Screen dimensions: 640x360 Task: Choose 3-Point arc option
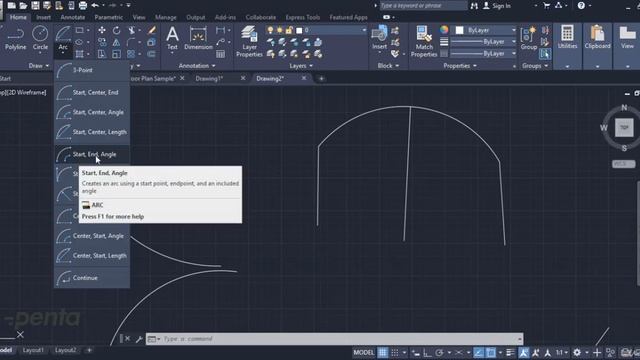coord(92,70)
